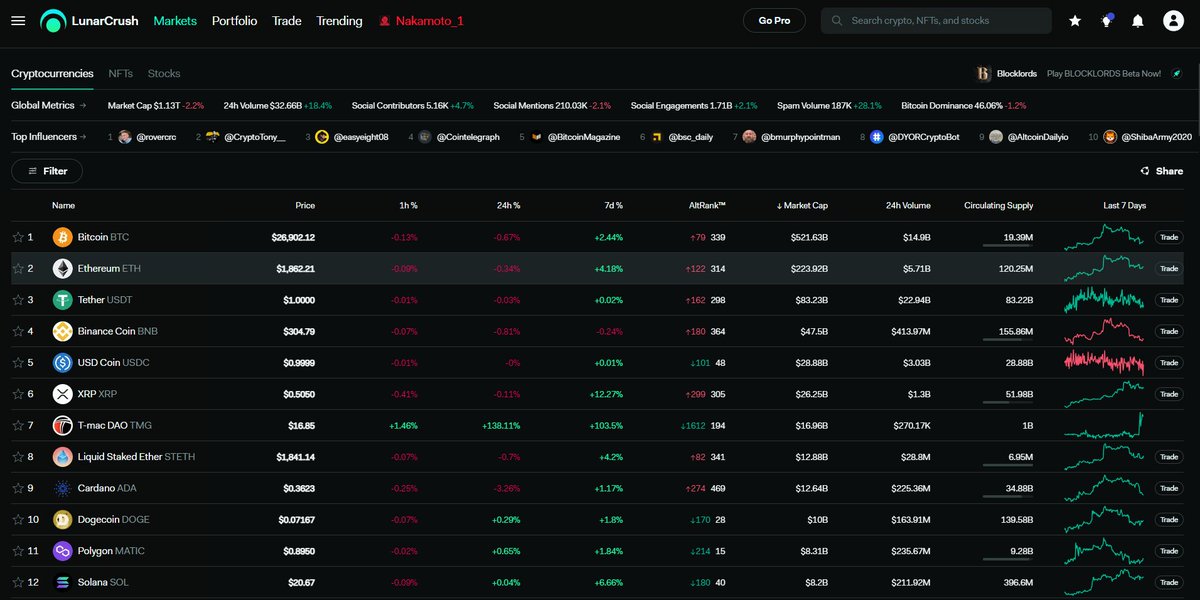The height and width of the screenshot is (600, 1200).
Task: Click the Share button
Action: (1161, 171)
